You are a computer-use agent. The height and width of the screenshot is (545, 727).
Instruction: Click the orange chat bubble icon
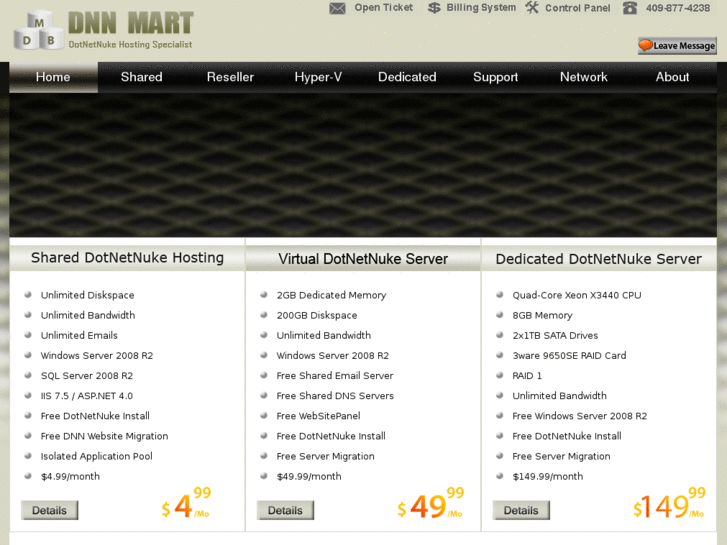(645, 45)
